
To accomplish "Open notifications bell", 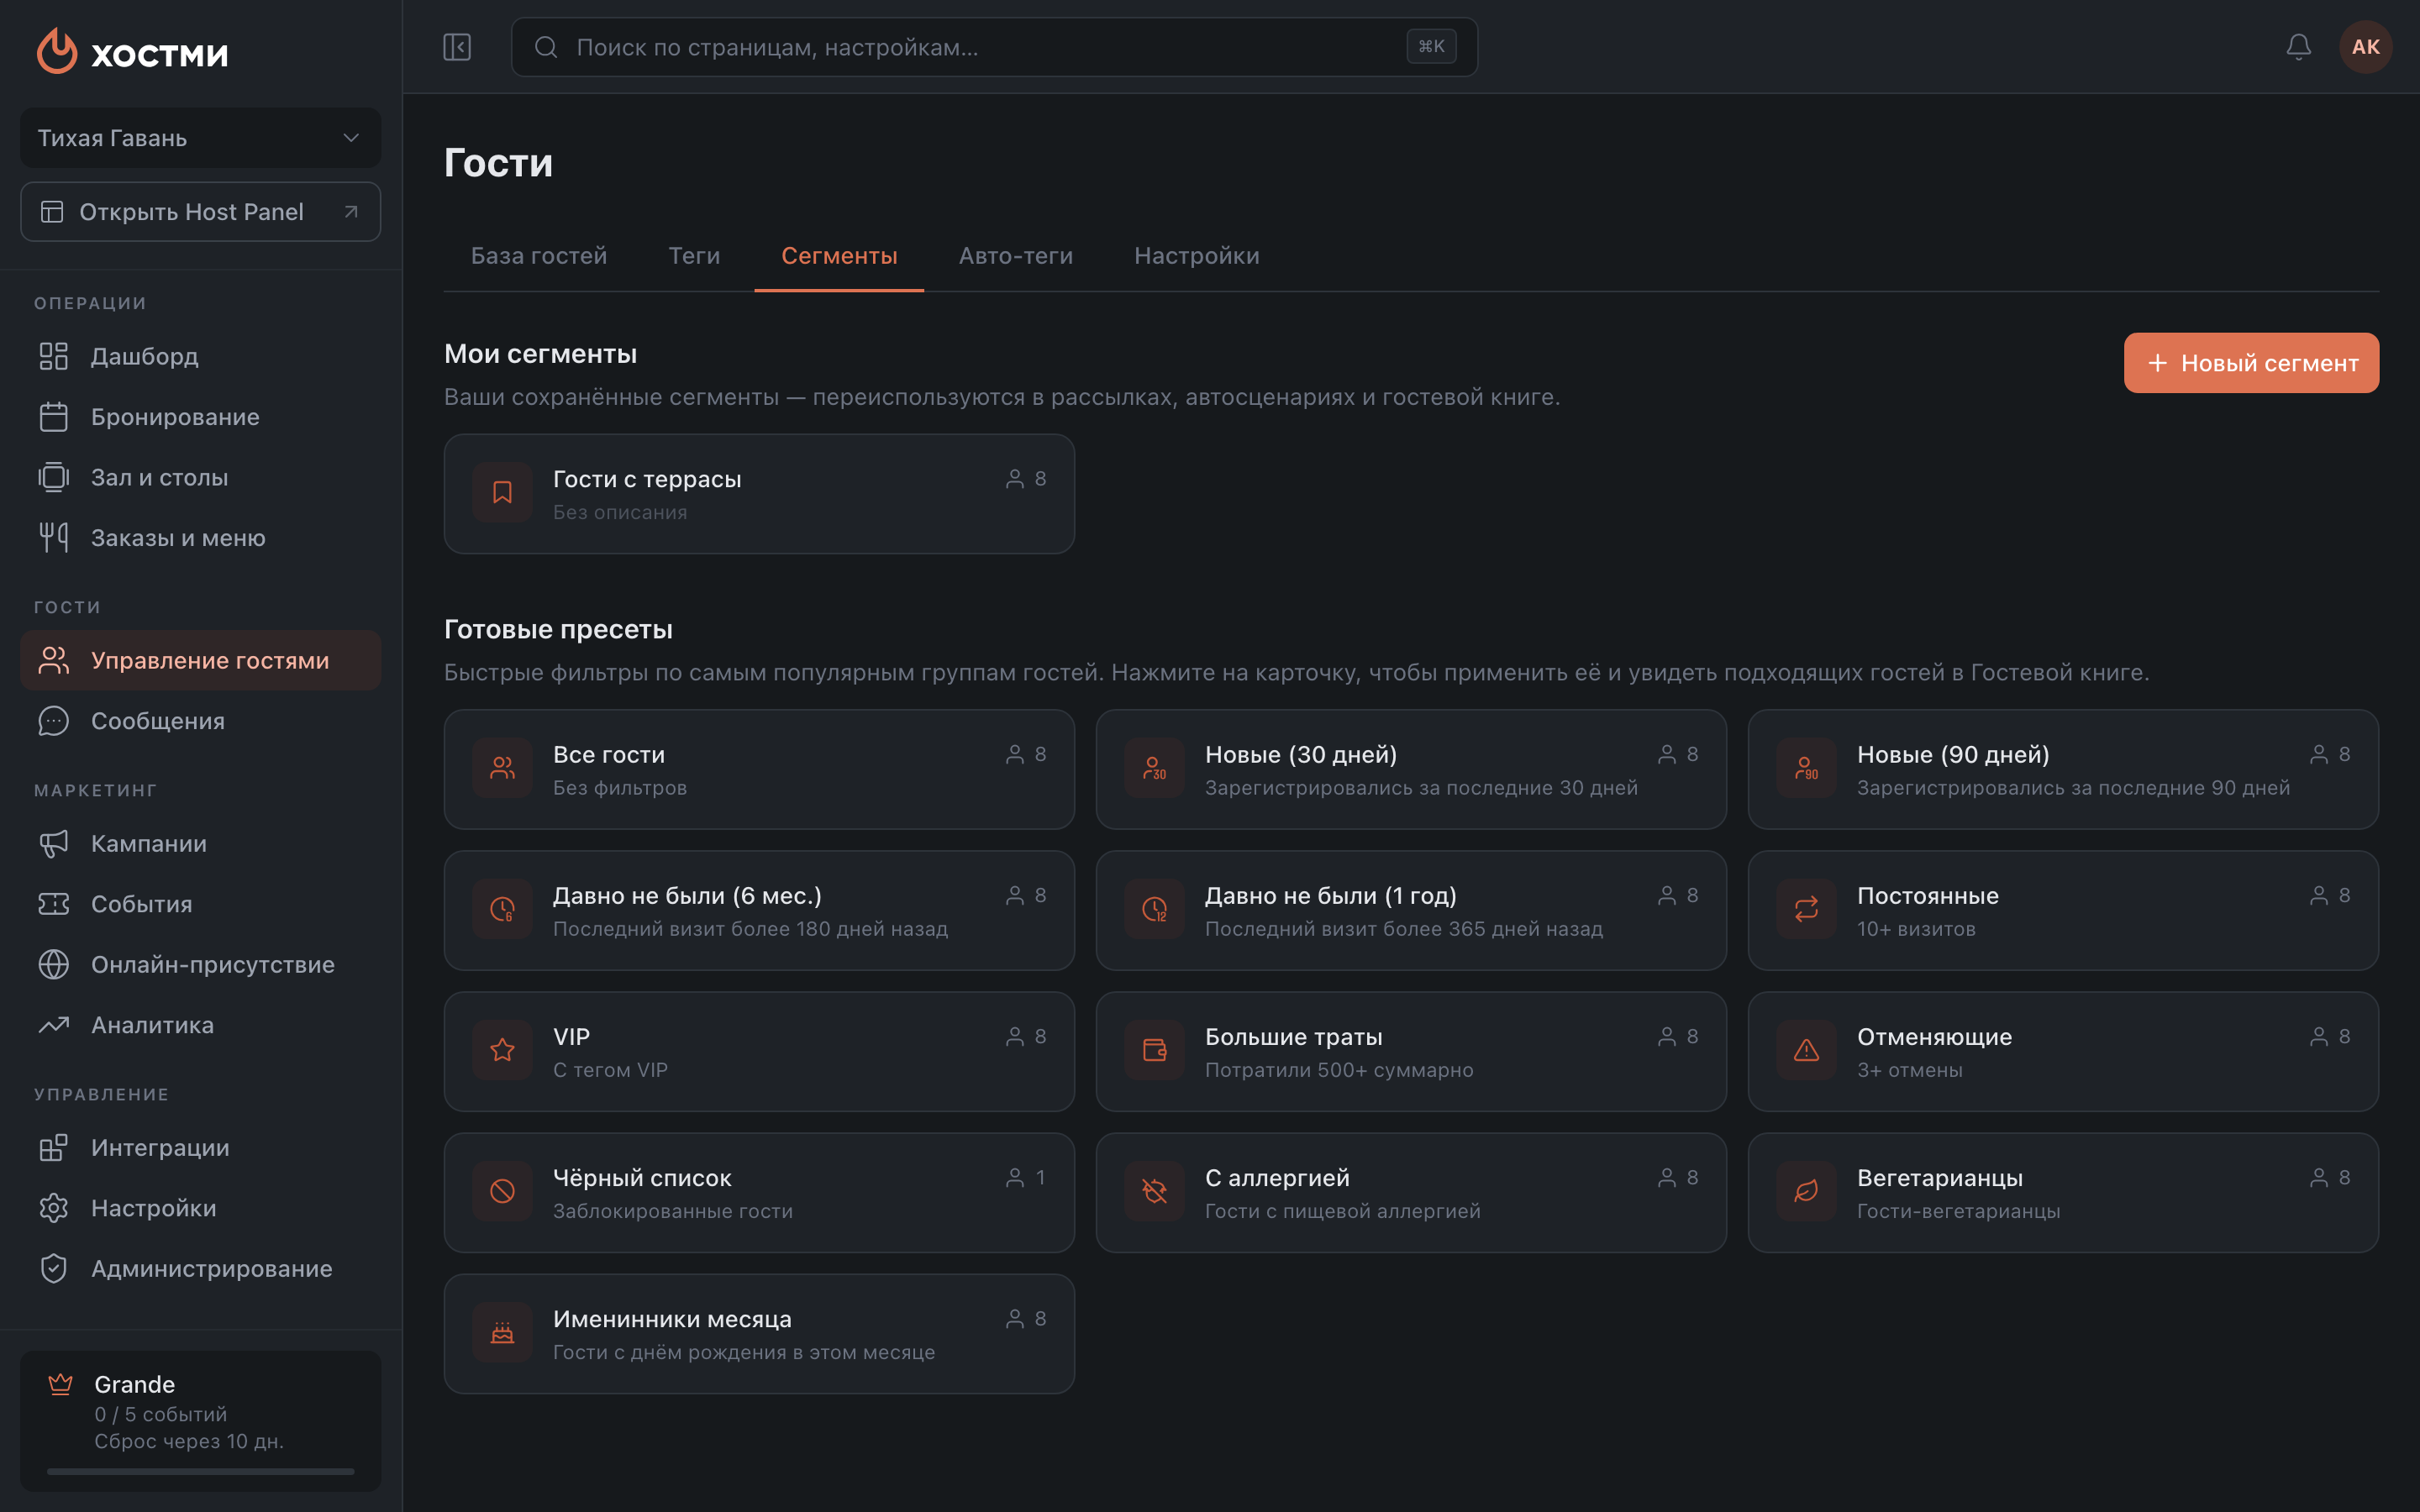I will [2298, 47].
